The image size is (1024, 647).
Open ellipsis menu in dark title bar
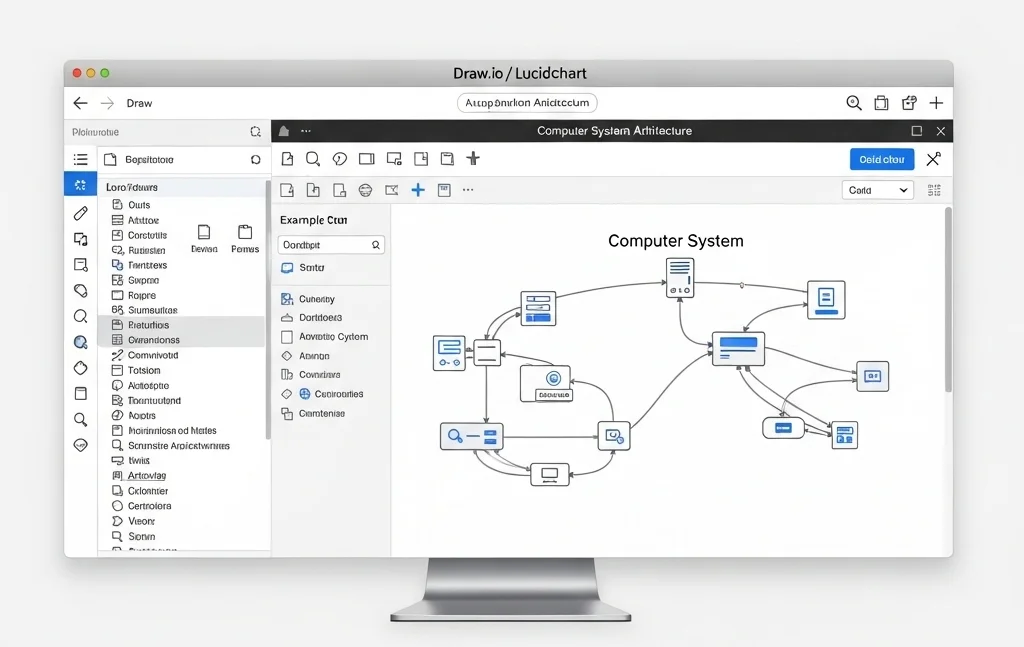pyautogui.click(x=306, y=131)
